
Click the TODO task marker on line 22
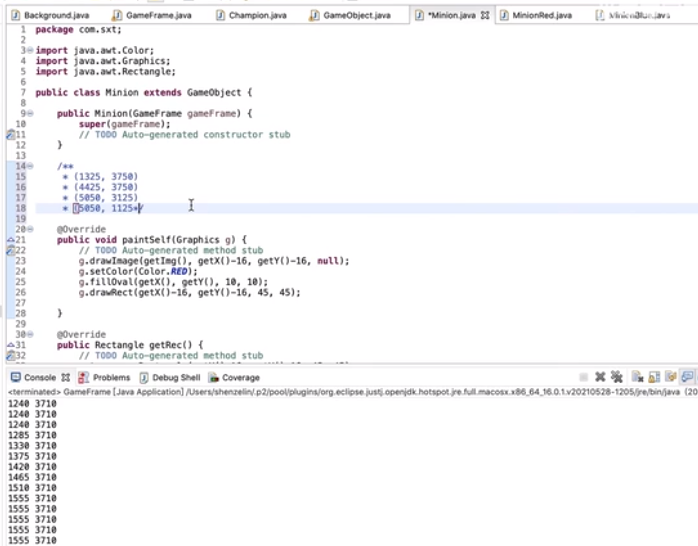point(11,250)
